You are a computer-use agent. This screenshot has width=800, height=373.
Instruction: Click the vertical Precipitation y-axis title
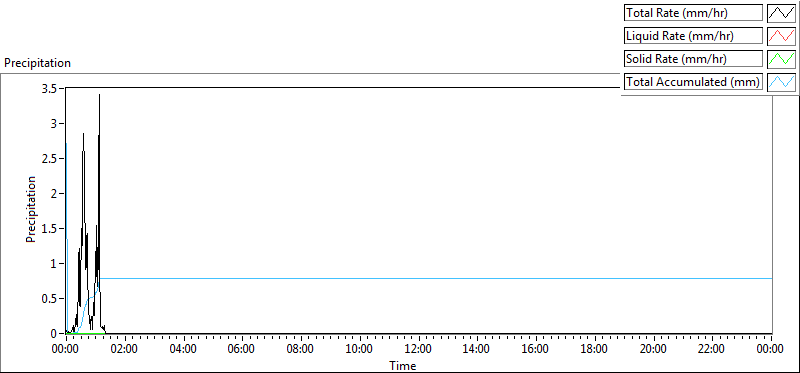tap(31, 209)
